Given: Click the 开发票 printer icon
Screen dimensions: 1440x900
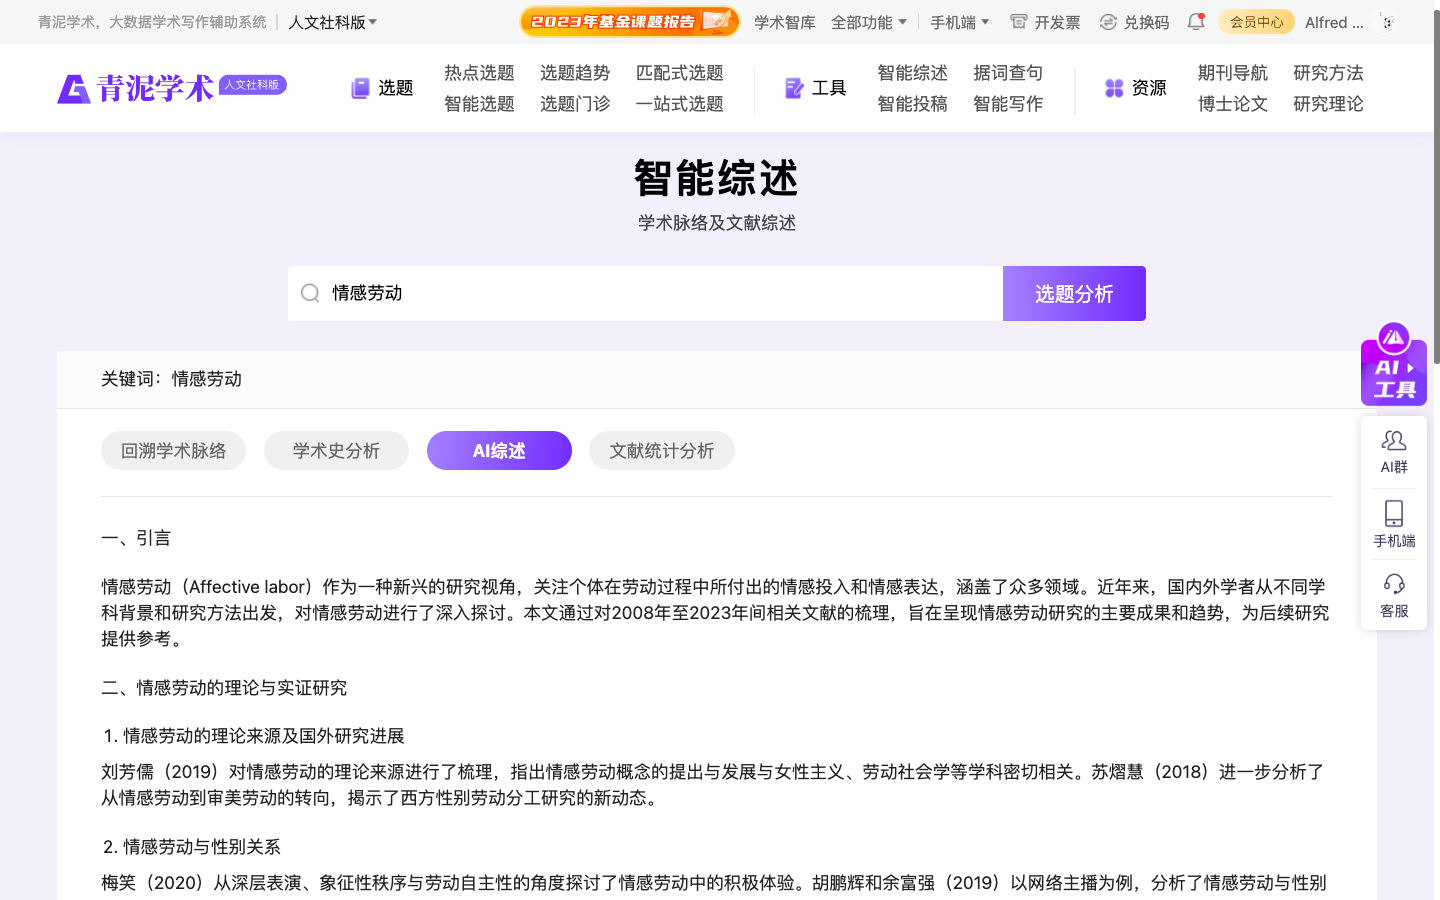Looking at the screenshot, I should pyautogui.click(x=1017, y=21).
